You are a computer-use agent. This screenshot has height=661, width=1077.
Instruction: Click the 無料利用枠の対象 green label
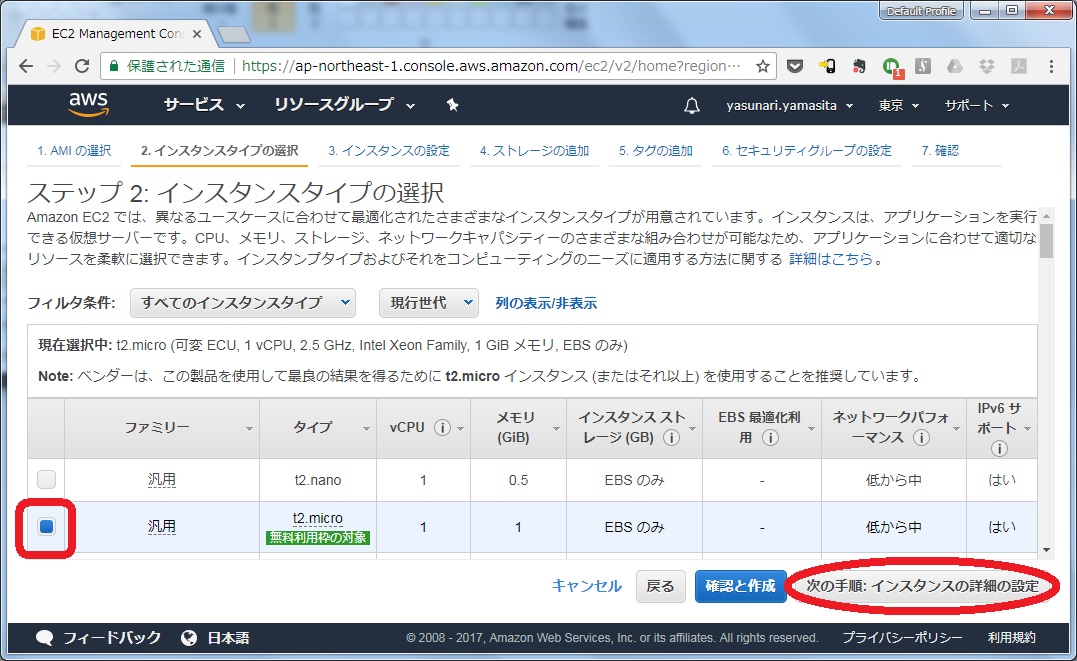click(x=318, y=537)
